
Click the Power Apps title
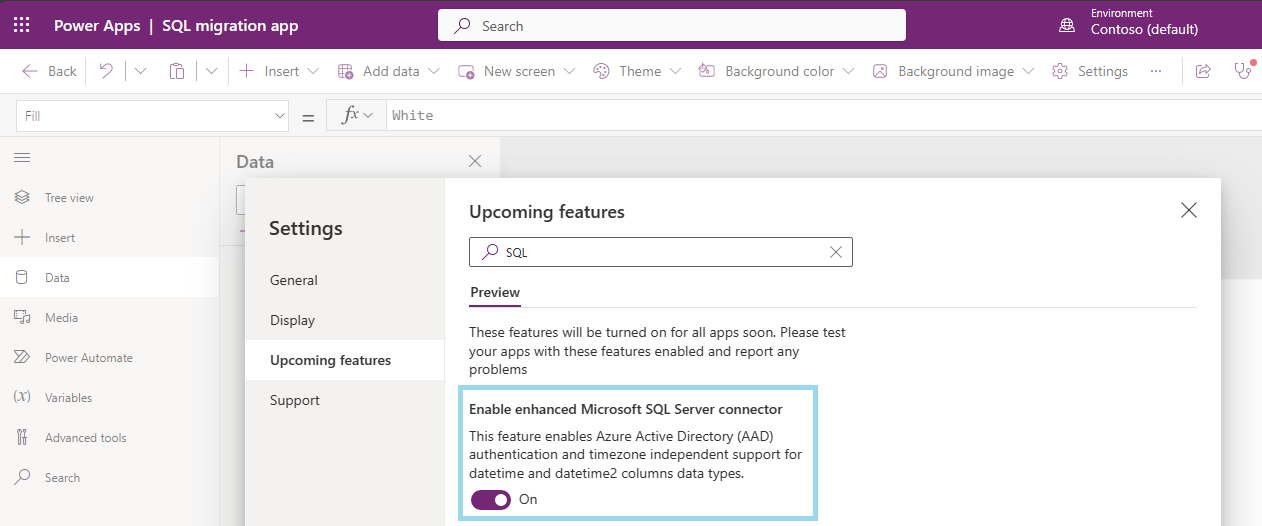pos(97,26)
